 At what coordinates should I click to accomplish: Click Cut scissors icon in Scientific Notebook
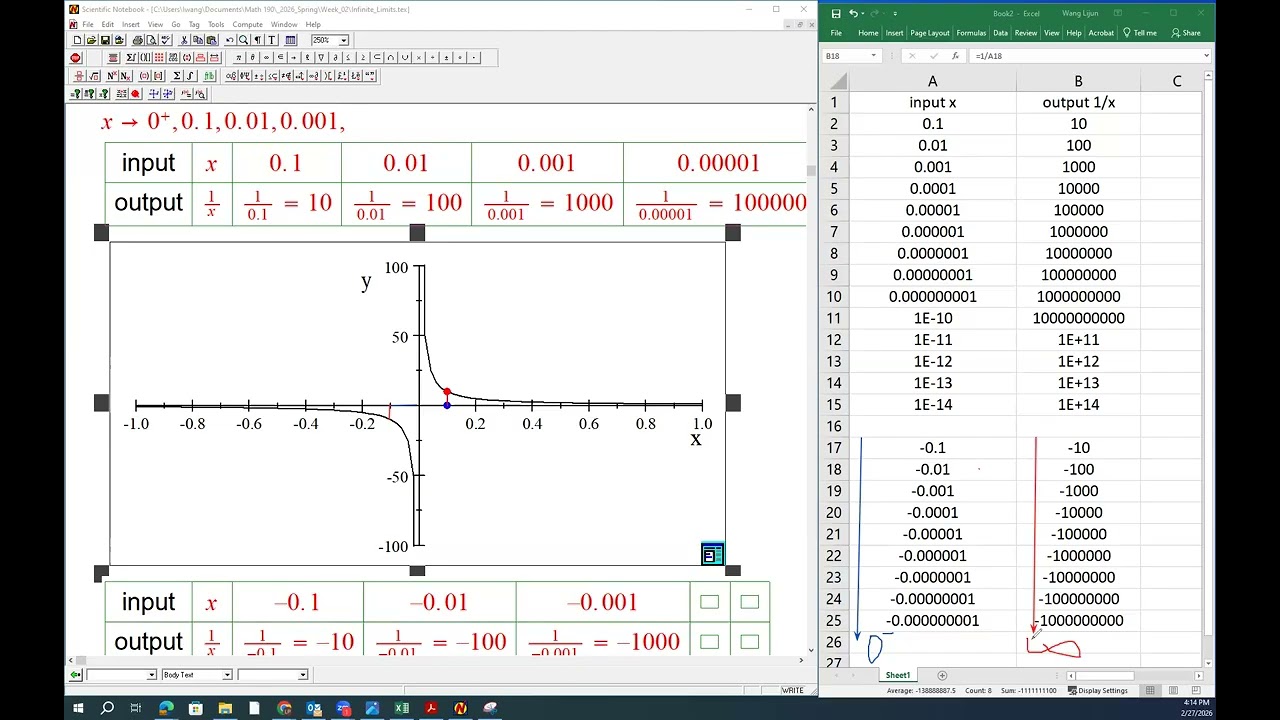[184, 40]
